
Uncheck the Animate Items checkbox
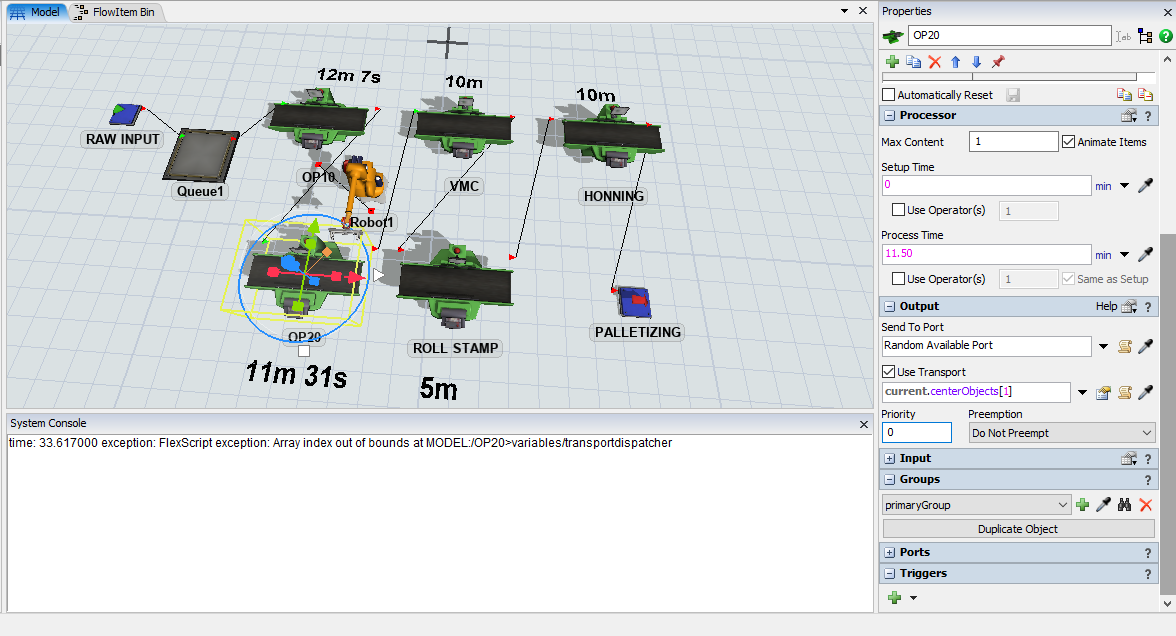coord(1068,142)
